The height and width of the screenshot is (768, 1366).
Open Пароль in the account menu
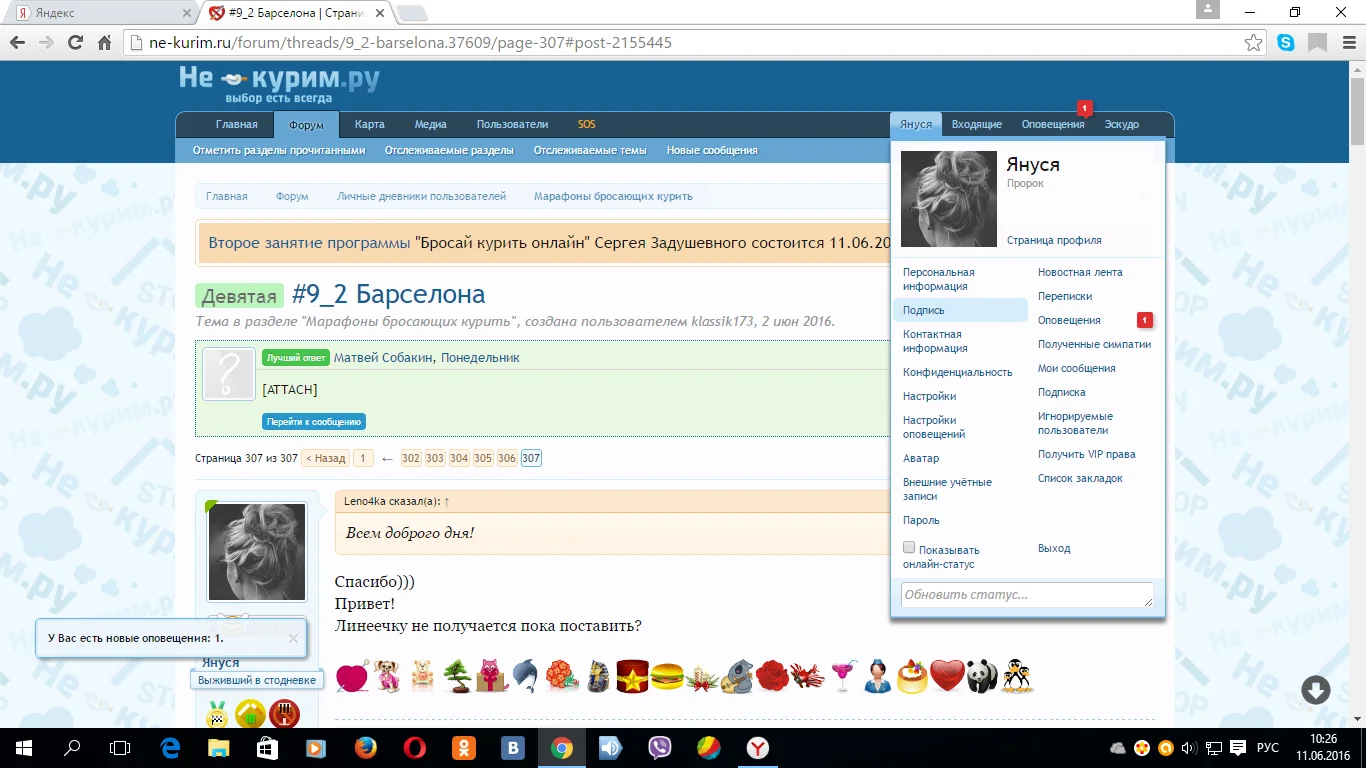pyautogui.click(x=921, y=520)
